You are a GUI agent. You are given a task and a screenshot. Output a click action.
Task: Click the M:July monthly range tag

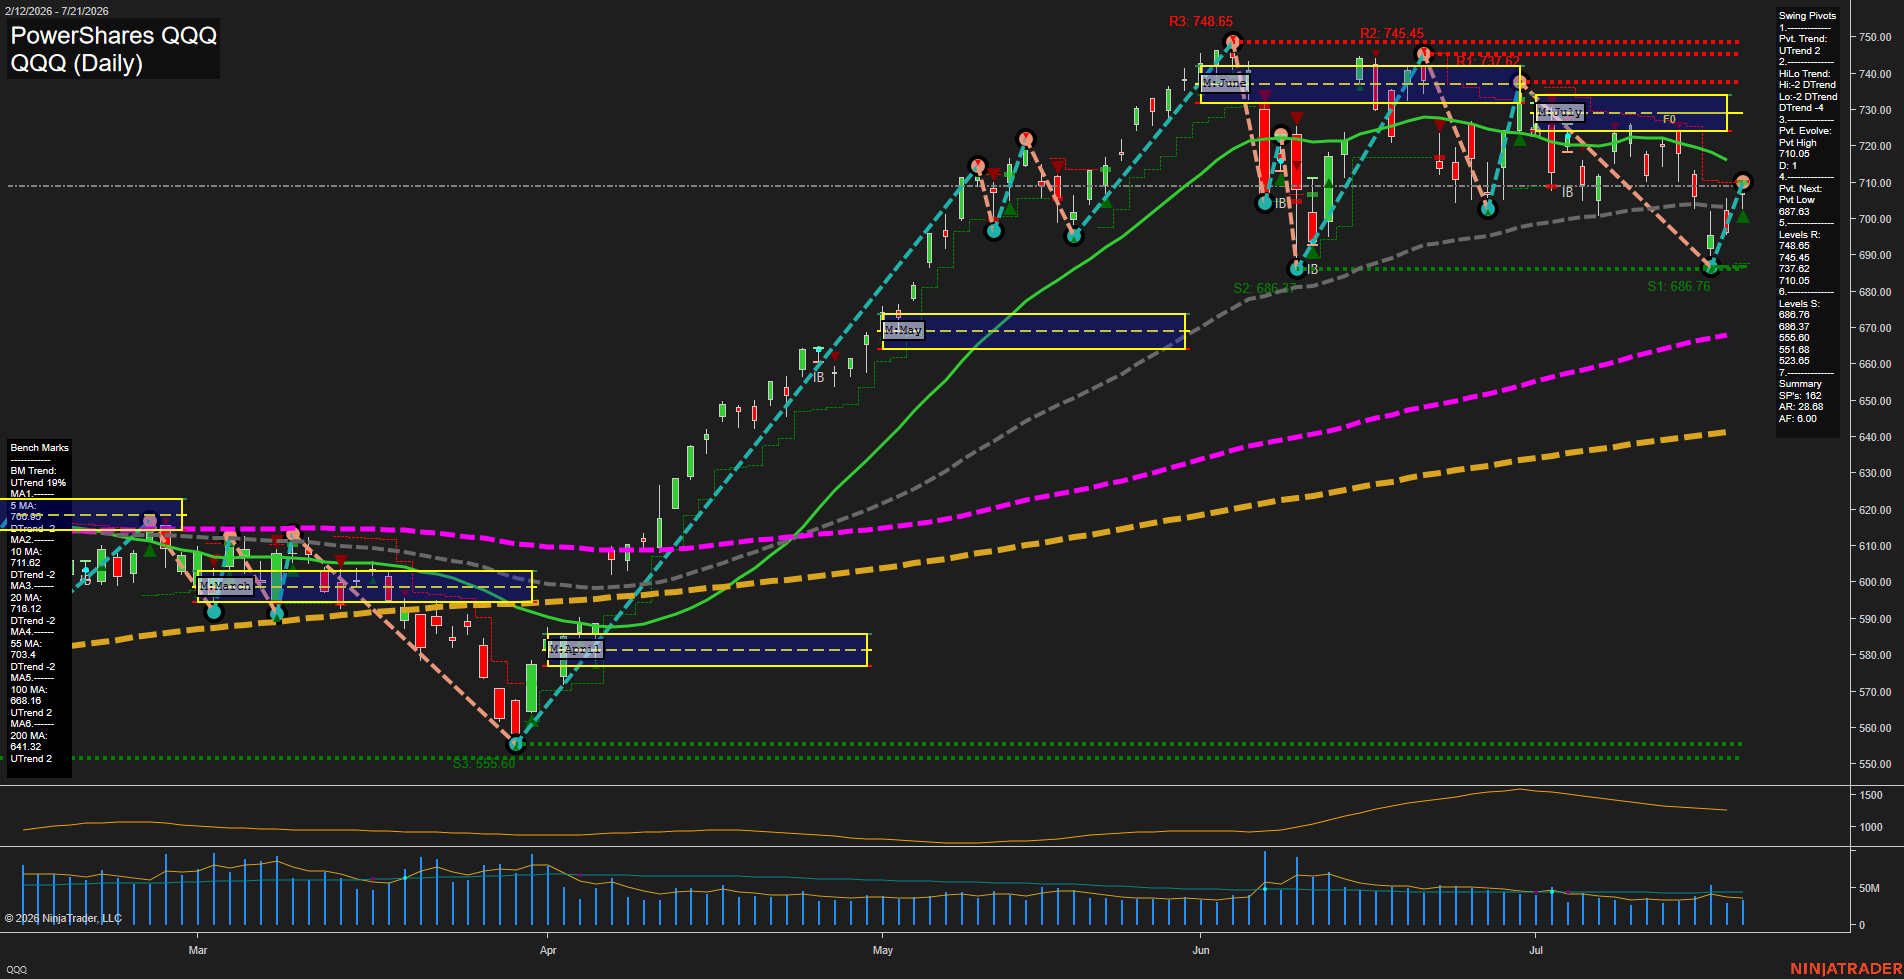click(x=1560, y=112)
